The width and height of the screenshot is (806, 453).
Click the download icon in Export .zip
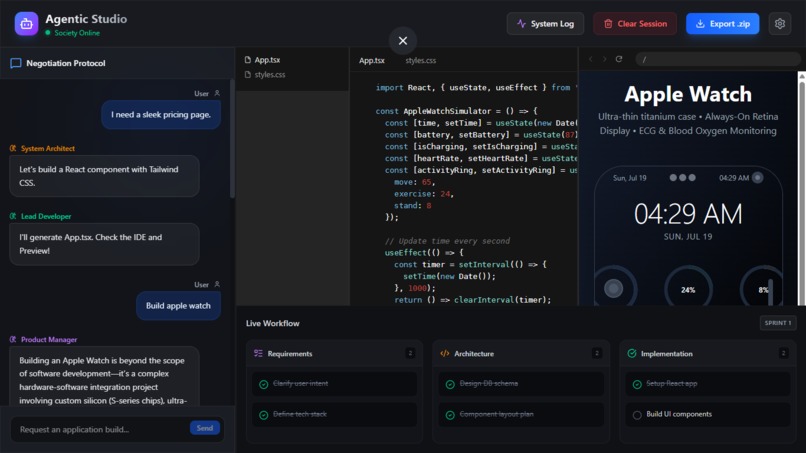pos(700,24)
